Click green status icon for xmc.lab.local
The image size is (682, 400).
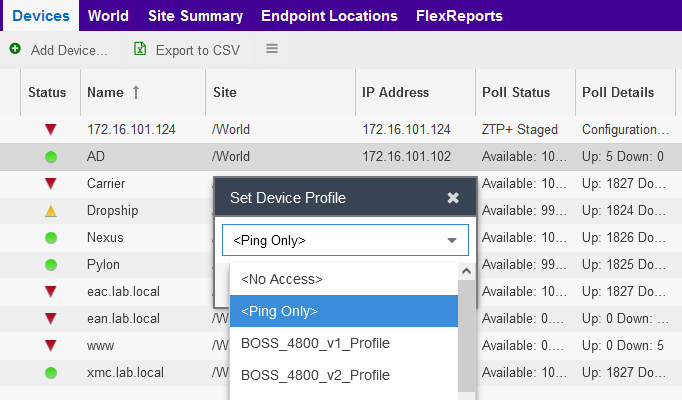pyautogui.click(x=51, y=373)
